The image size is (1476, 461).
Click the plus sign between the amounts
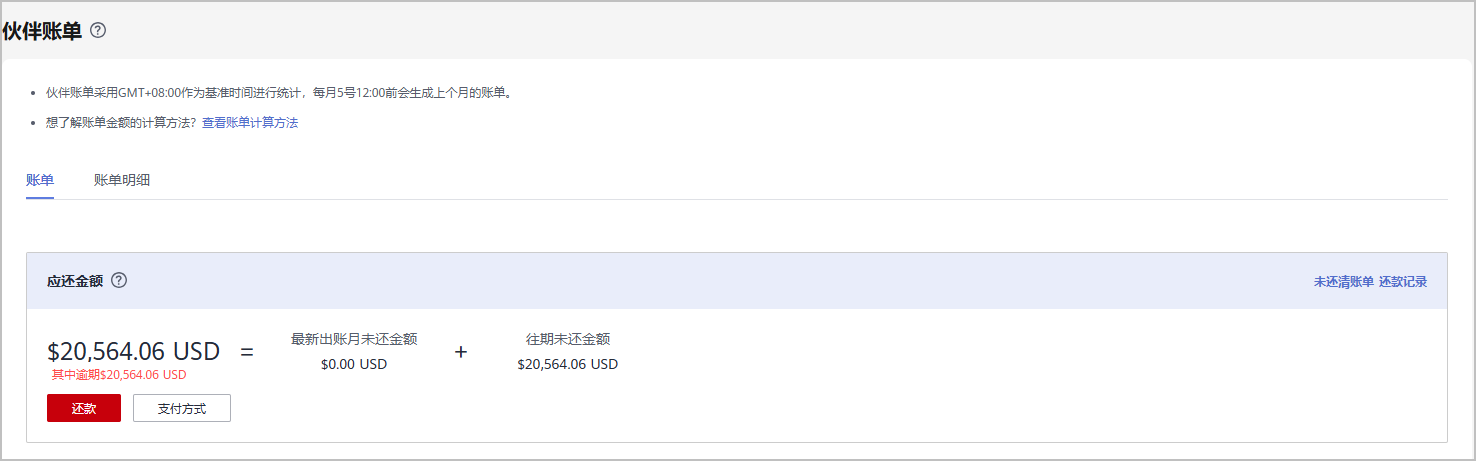461,352
